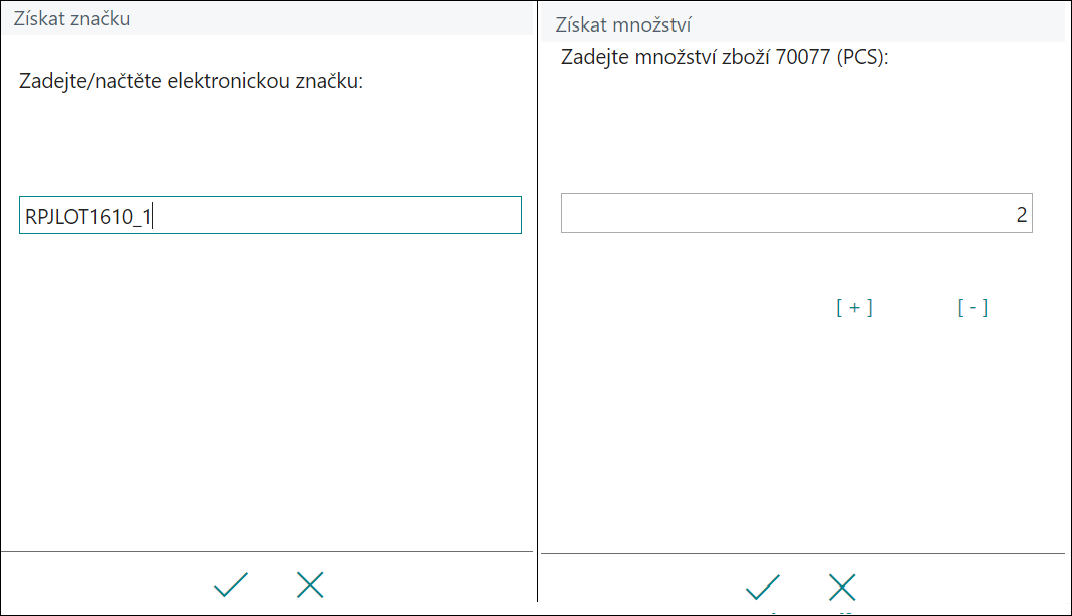Focus the electronic tag input field
1072x616 pixels.
270,215
